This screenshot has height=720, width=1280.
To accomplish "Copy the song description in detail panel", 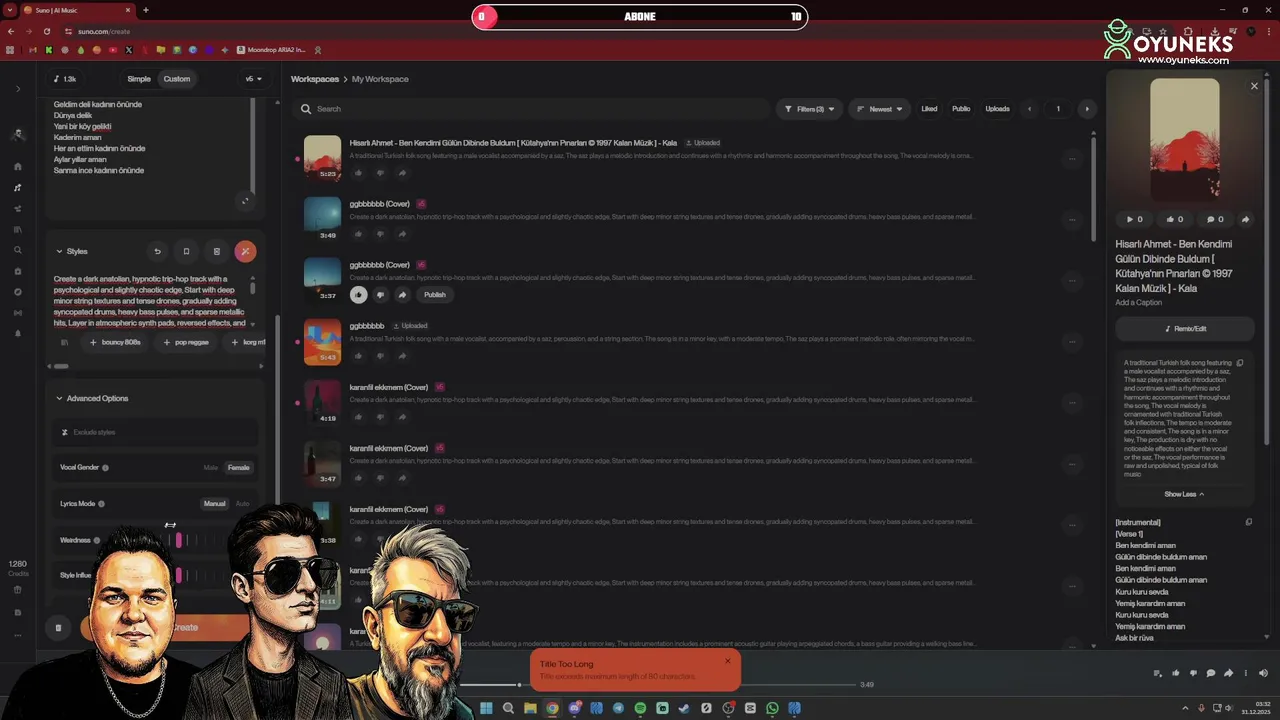I will tap(1240, 363).
